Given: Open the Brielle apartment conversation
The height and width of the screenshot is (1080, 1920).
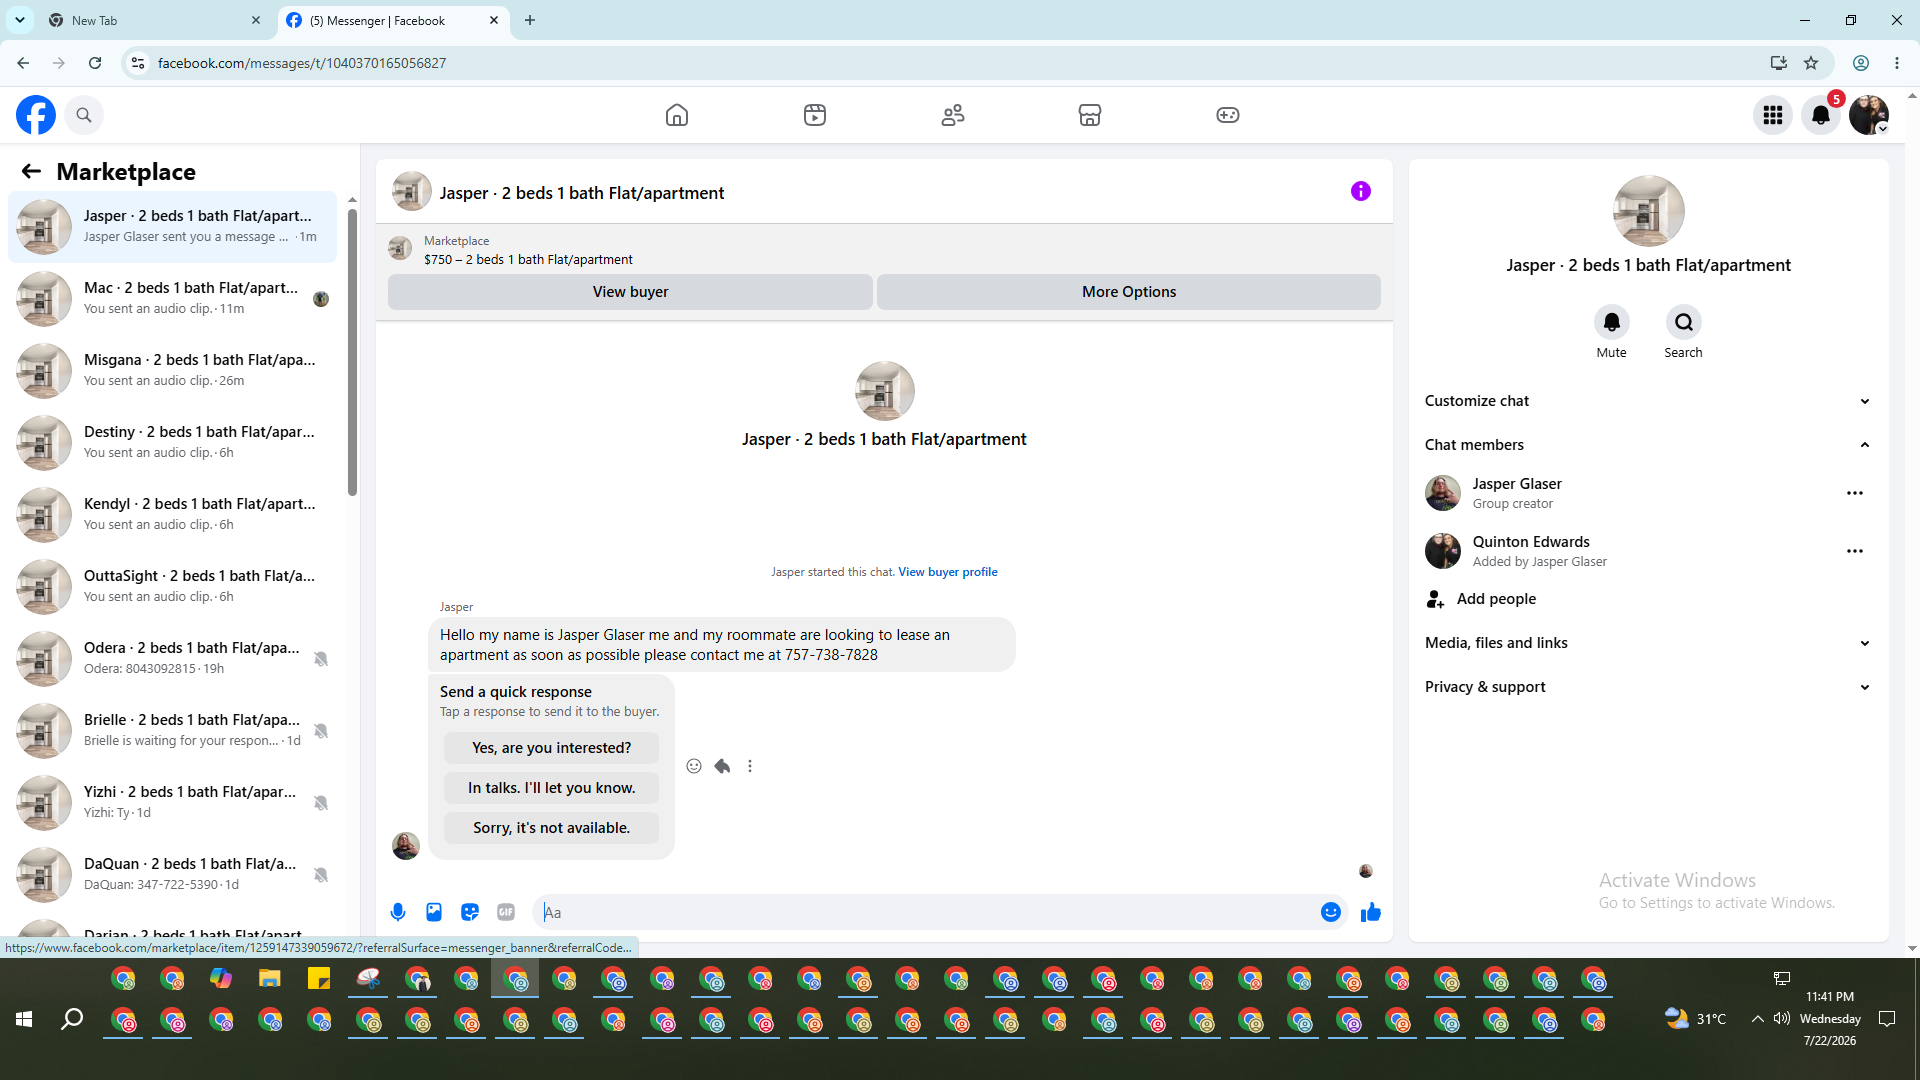Looking at the screenshot, I should coord(172,731).
